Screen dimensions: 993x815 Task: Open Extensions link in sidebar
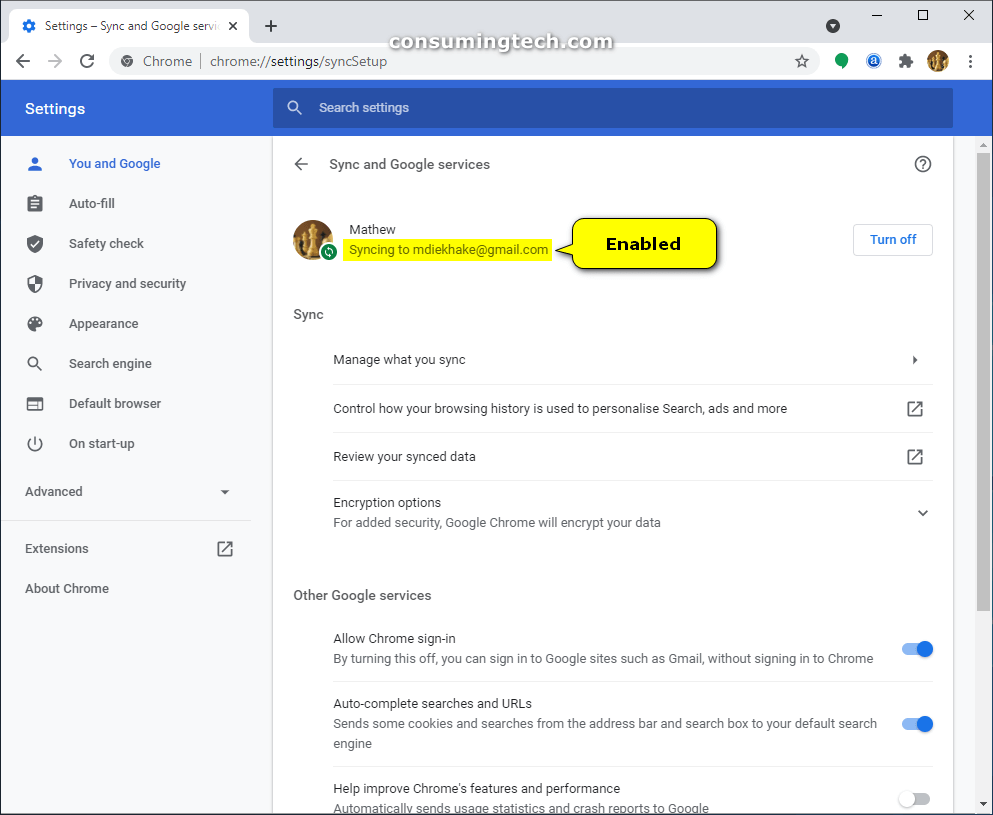[56, 548]
